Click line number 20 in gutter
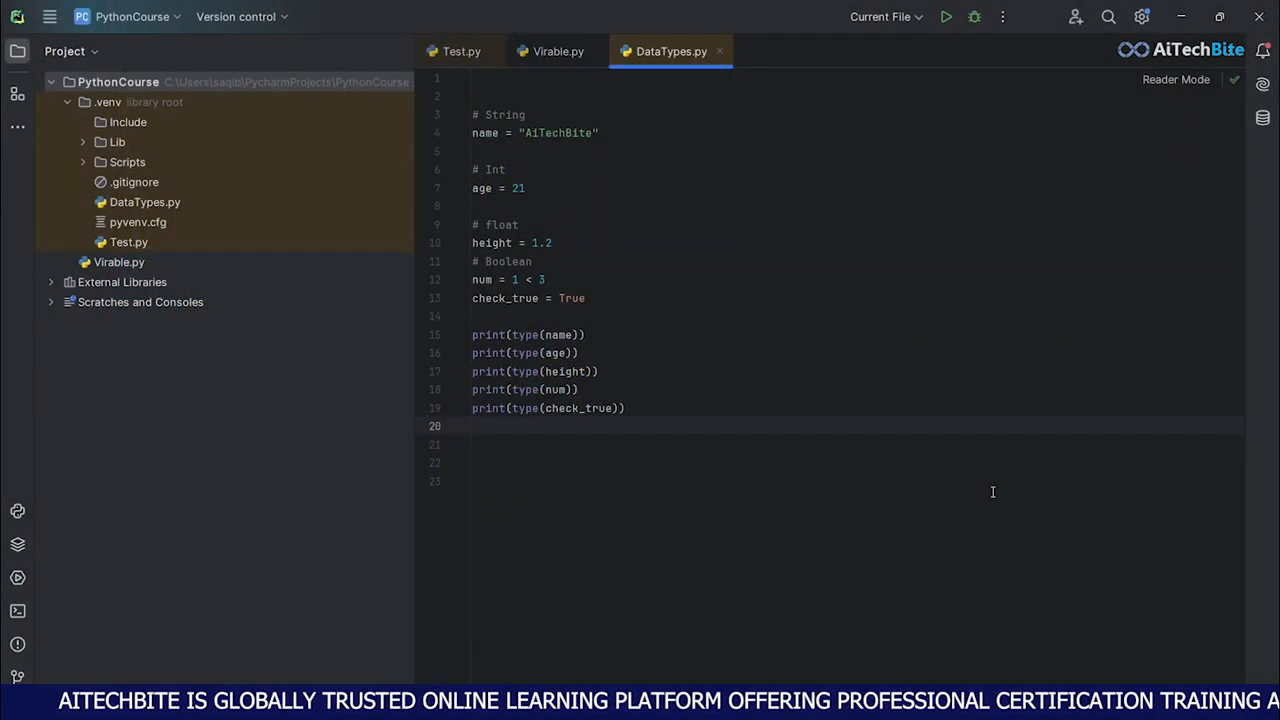1280x720 pixels. (434, 426)
